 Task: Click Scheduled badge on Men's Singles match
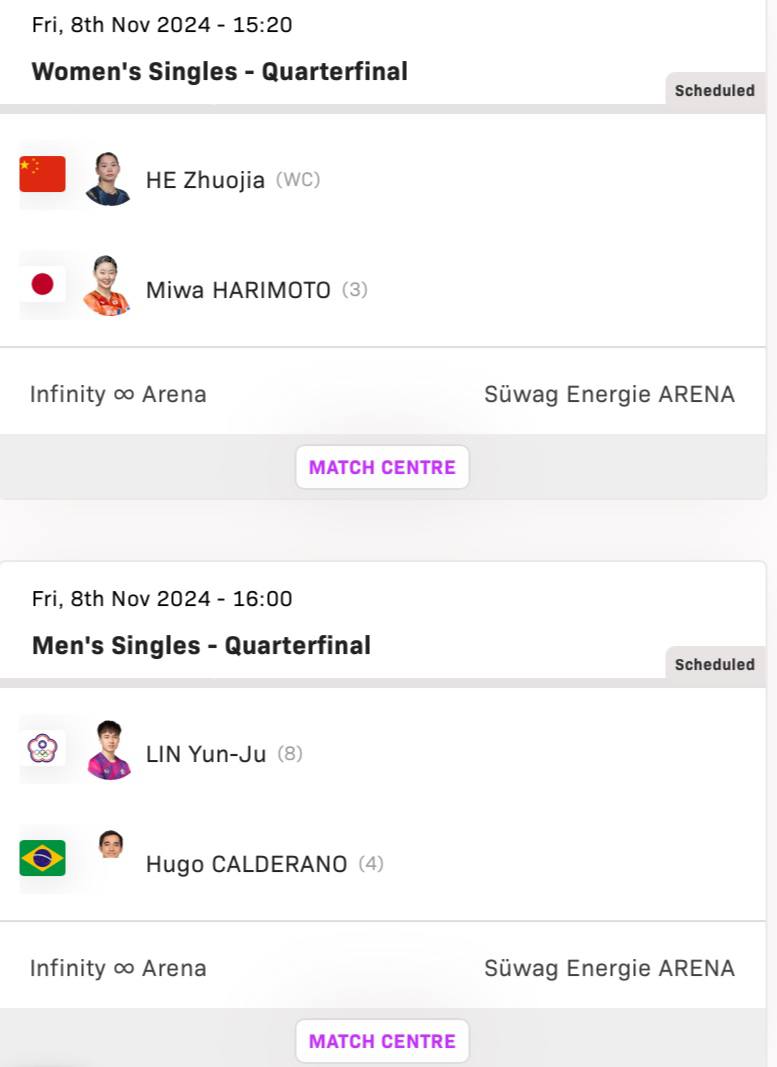714,665
